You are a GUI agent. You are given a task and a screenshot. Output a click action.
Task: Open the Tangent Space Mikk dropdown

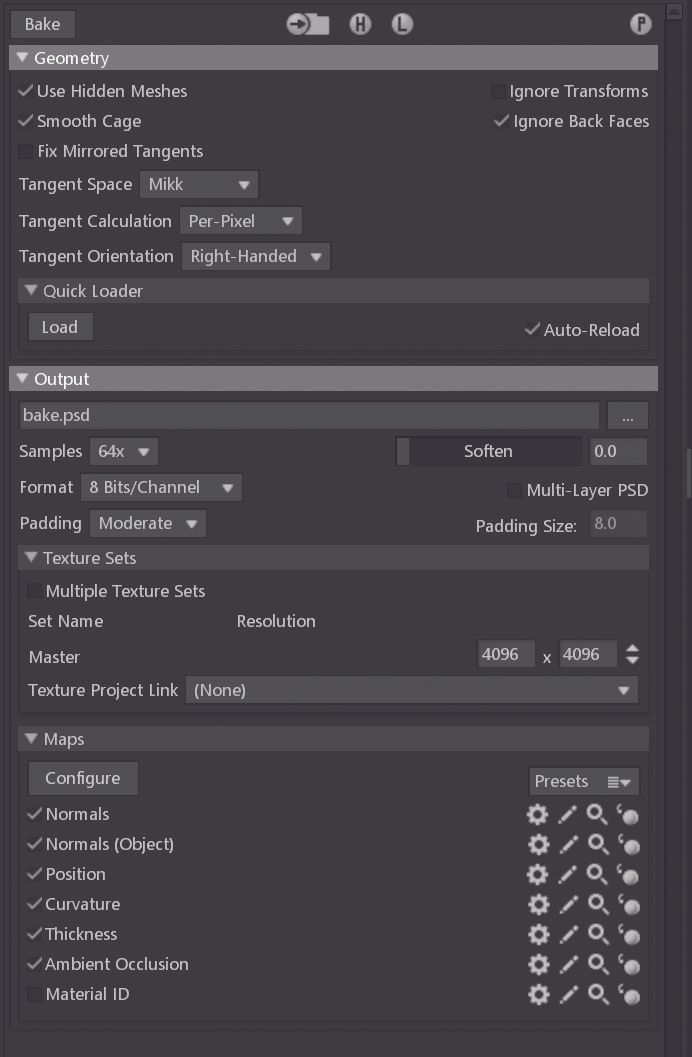click(198, 184)
